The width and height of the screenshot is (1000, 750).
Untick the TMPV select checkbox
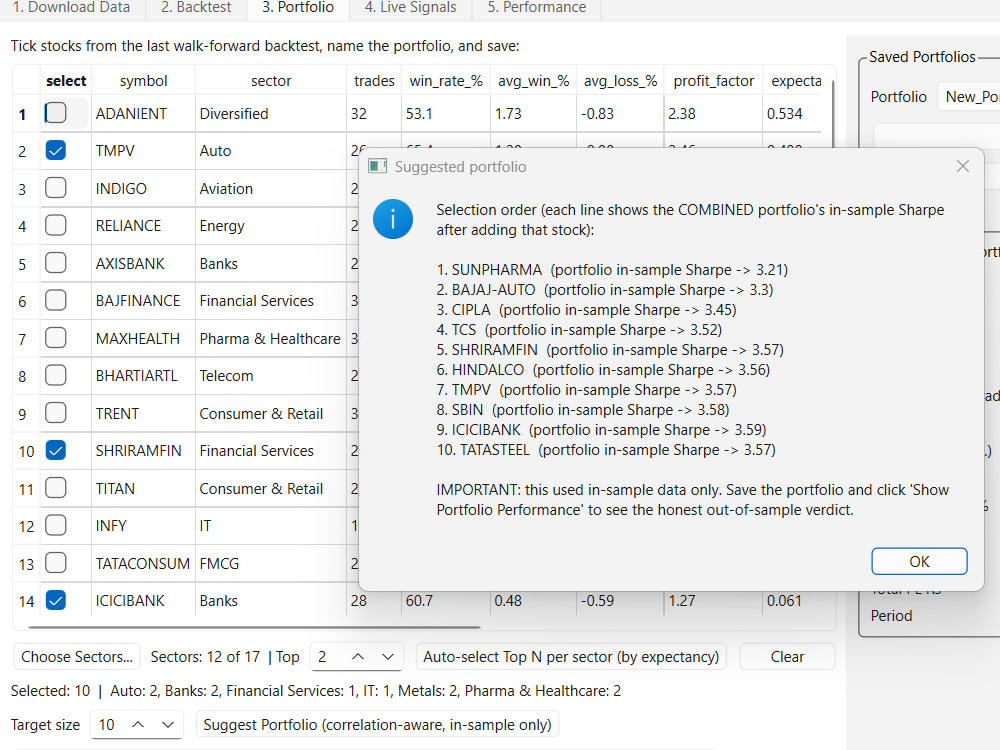point(56,151)
